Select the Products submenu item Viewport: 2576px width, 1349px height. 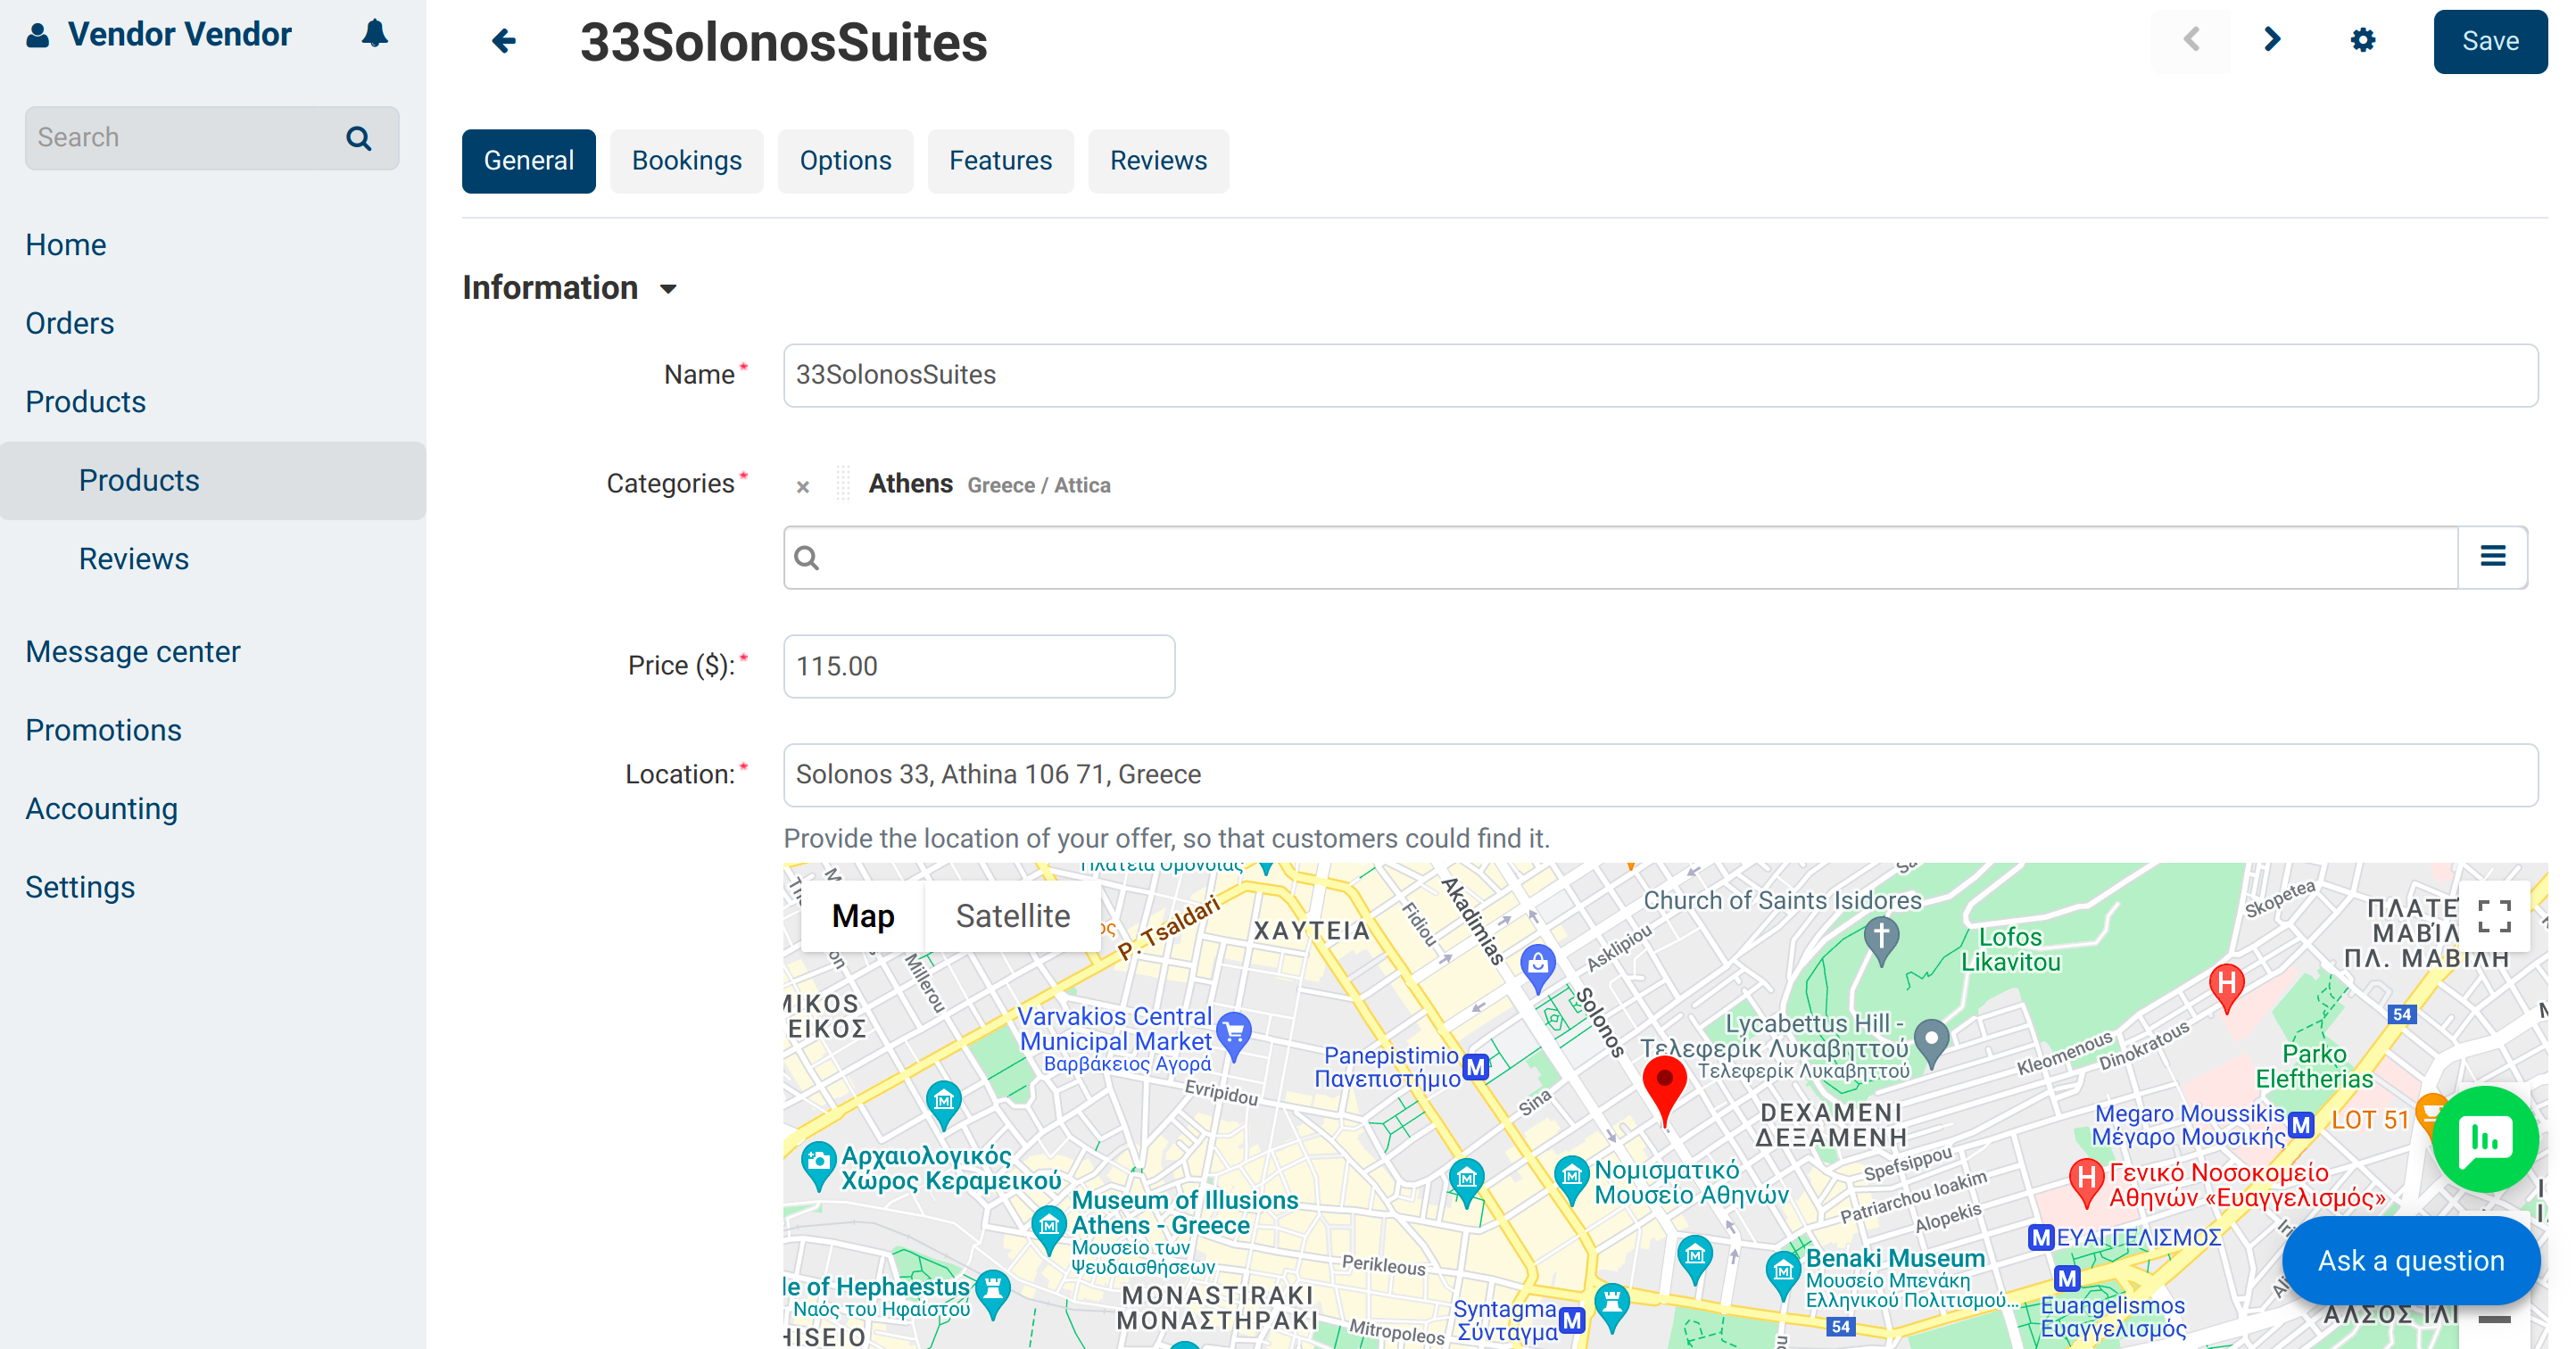pos(213,481)
